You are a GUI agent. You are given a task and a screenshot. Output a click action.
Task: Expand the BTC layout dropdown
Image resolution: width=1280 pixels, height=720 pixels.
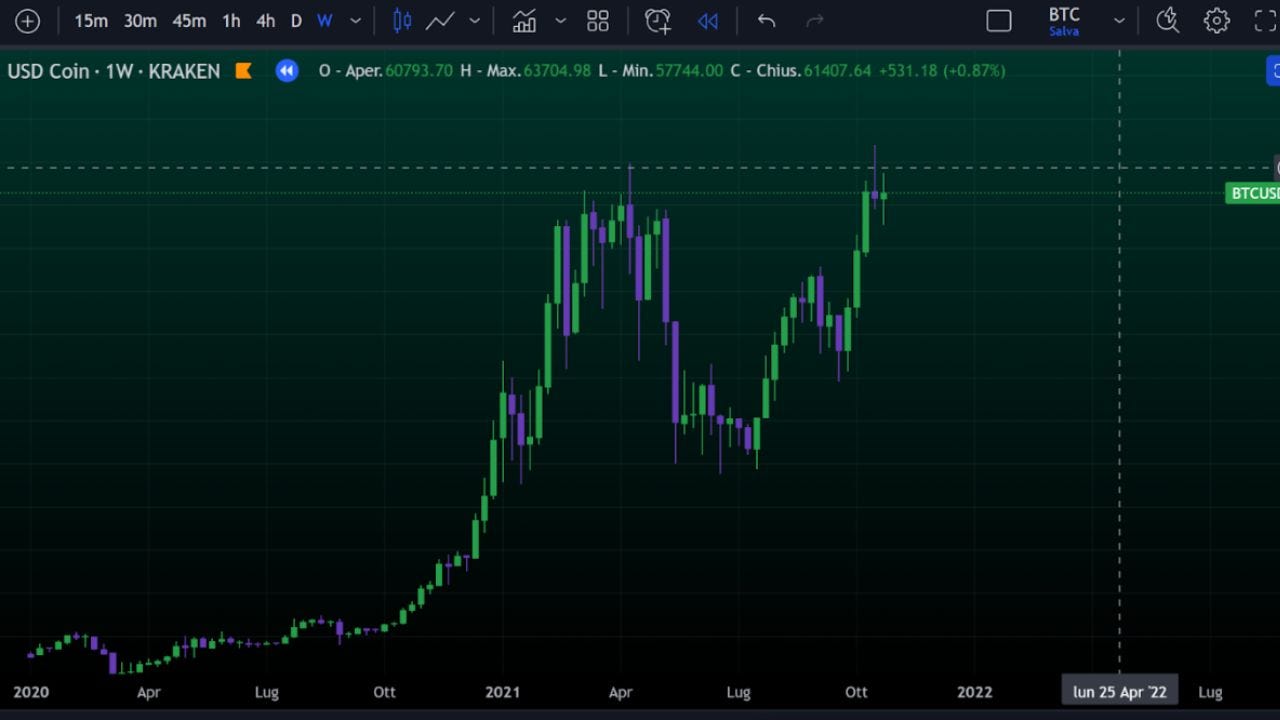1120,20
